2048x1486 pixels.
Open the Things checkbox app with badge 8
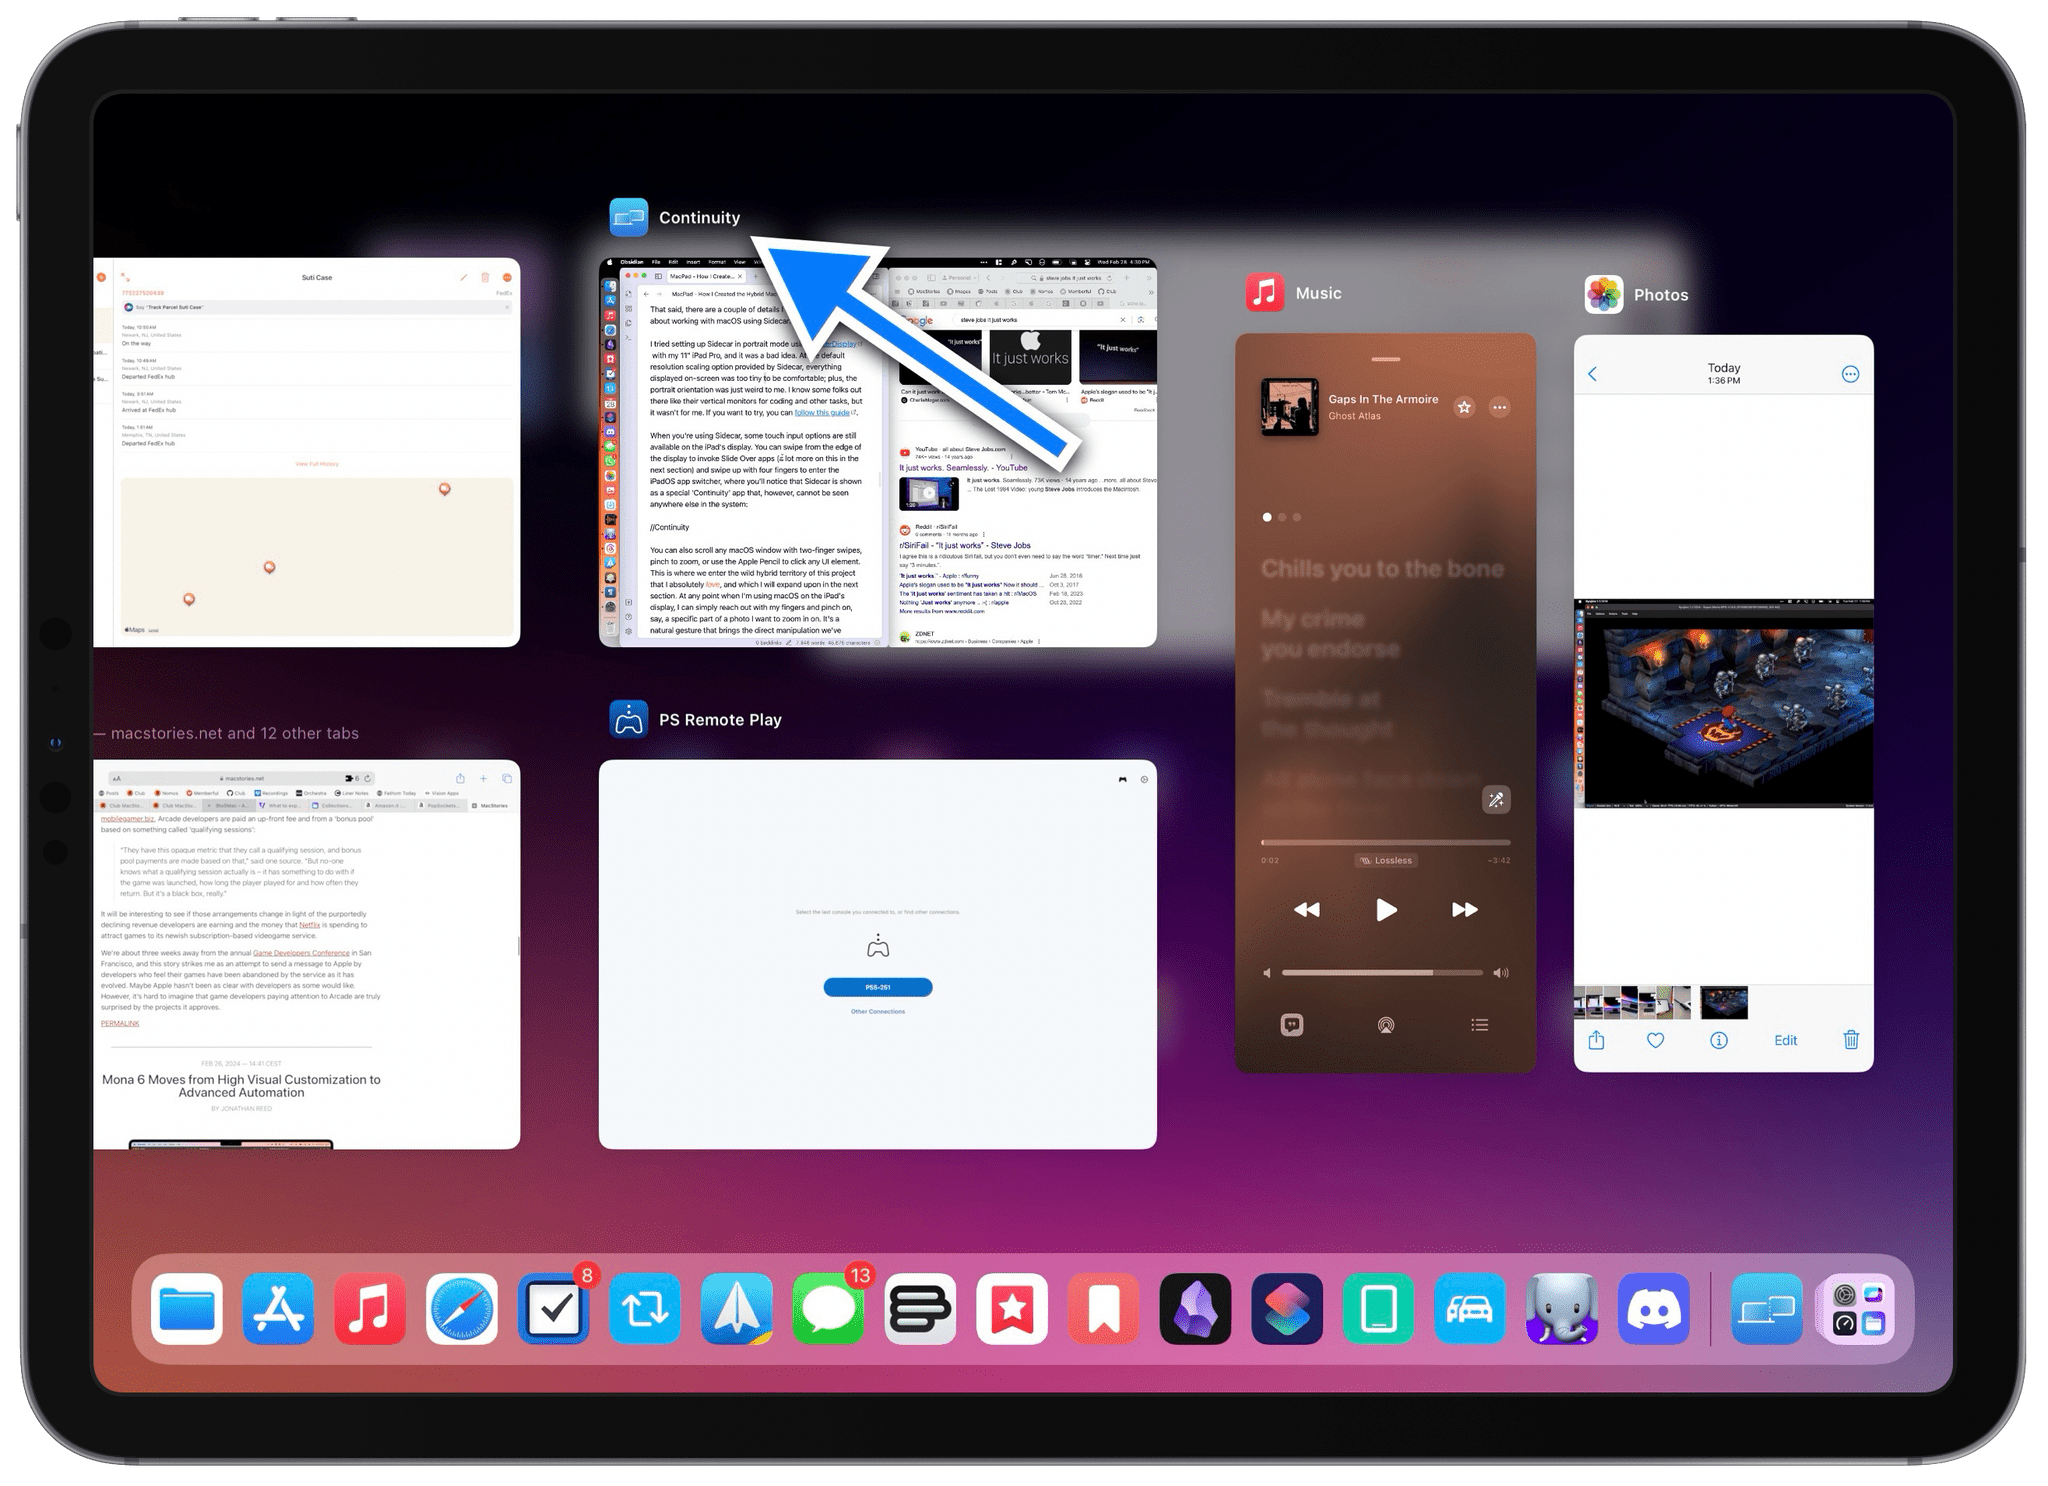pos(553,1308)
